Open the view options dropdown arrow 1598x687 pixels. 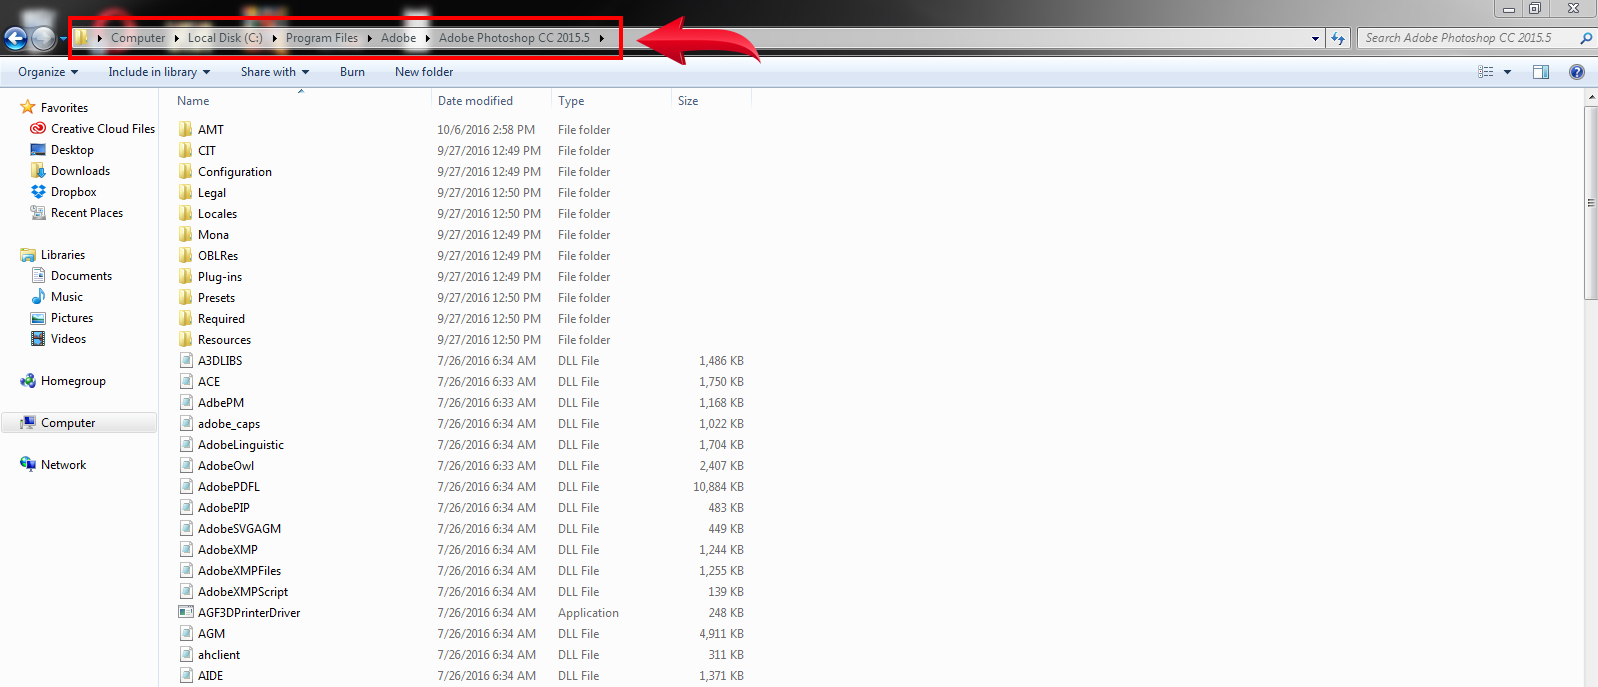(1507, 72)
